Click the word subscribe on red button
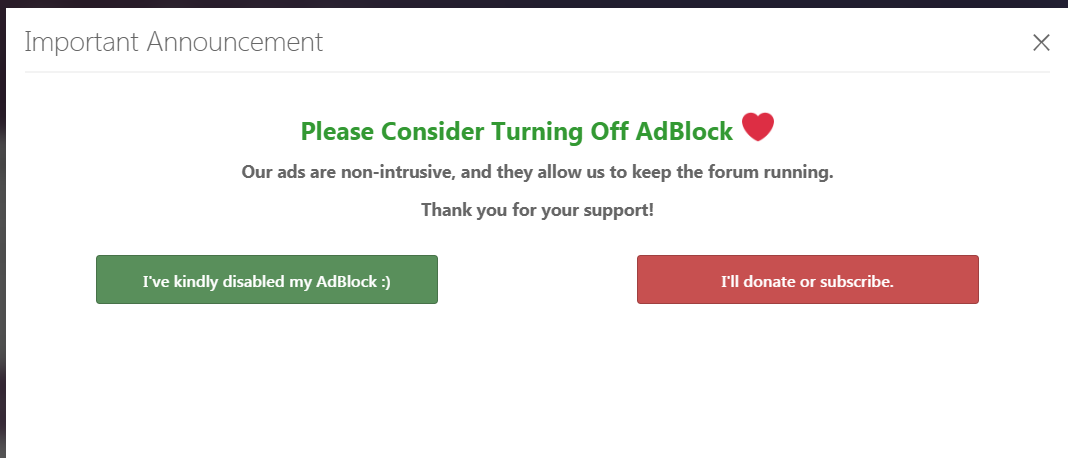Screen dimensions: 1068x458 [856, 281]
